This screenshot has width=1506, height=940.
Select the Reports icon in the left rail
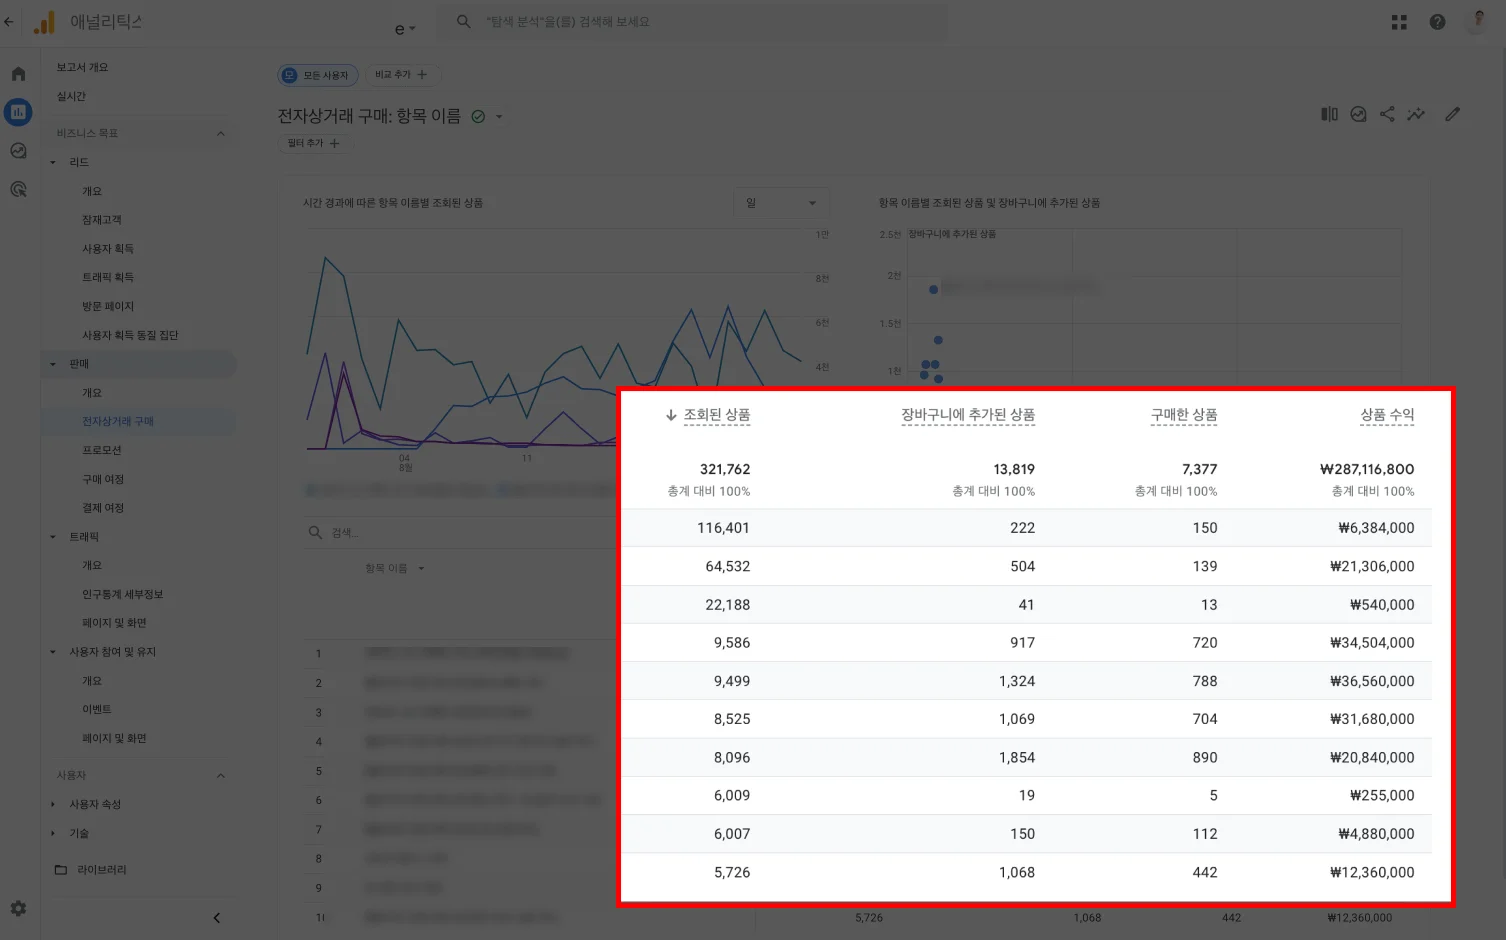[17, 112]
